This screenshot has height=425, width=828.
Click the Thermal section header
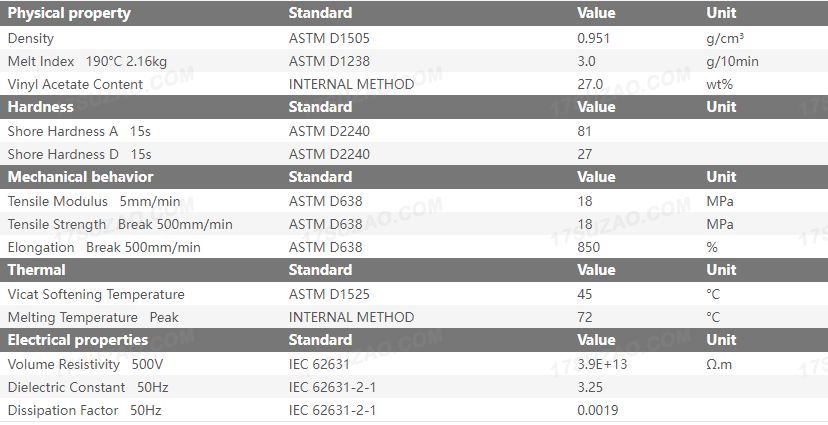coord(36,270)
